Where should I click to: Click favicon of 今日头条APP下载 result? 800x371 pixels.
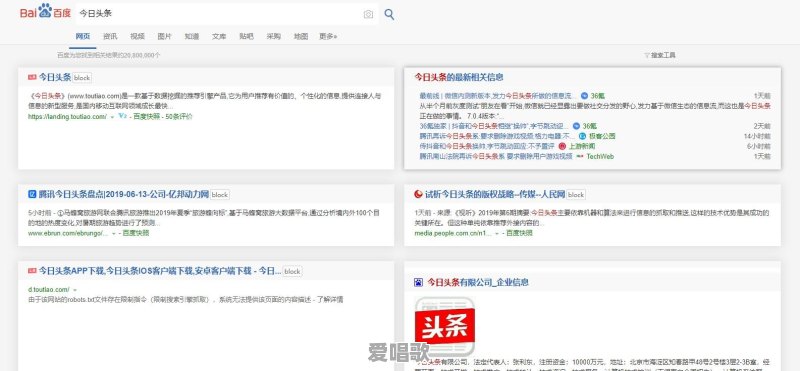click(x=32, y=271)
